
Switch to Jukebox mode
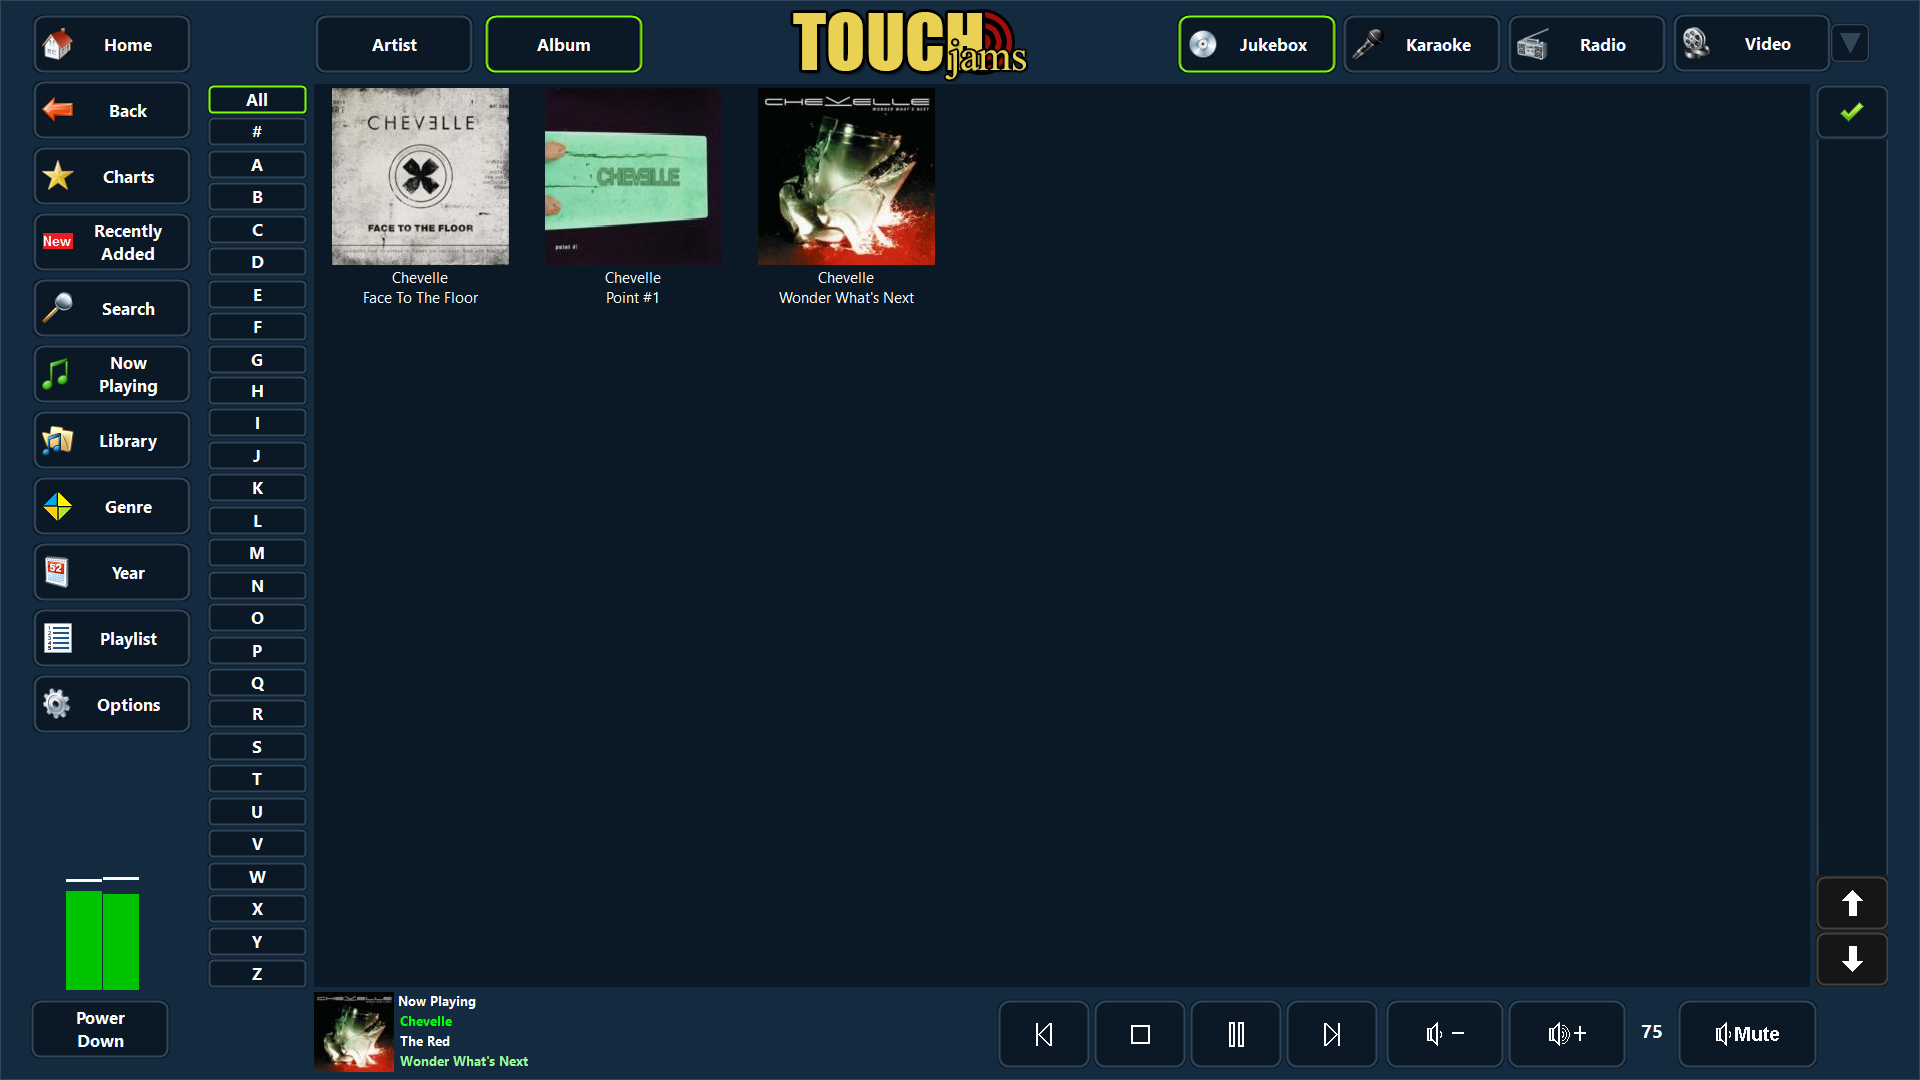click(x=1256, y=44)
